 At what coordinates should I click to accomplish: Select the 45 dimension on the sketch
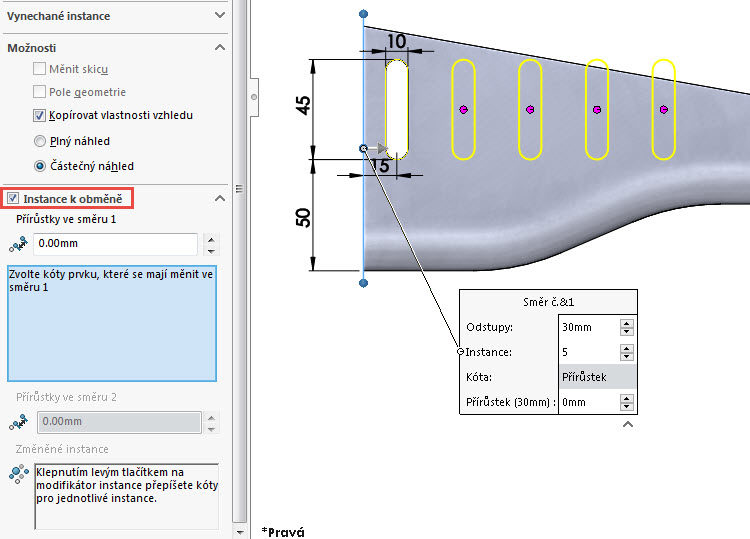coord(303,105)
